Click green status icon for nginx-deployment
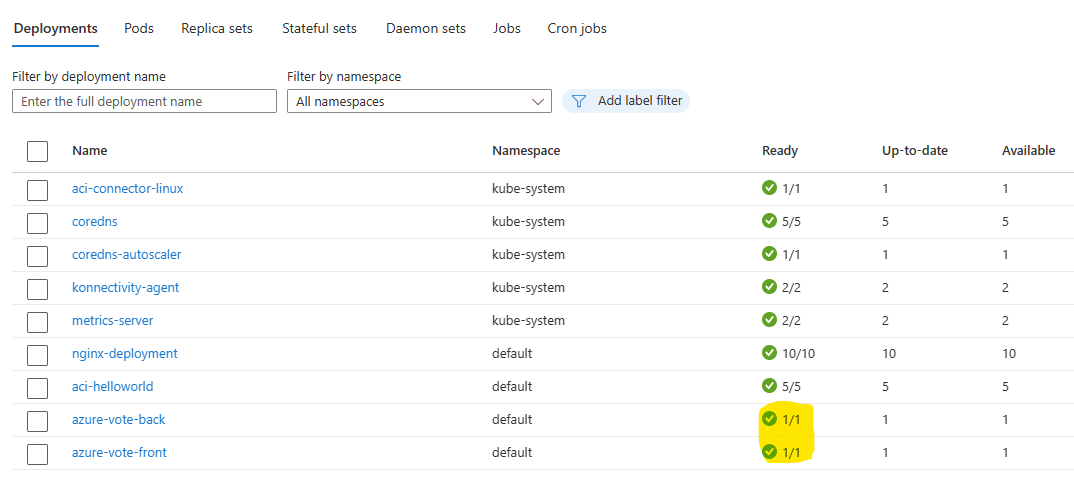This screenshot has width=1074, height=483. tap(769, 353)
